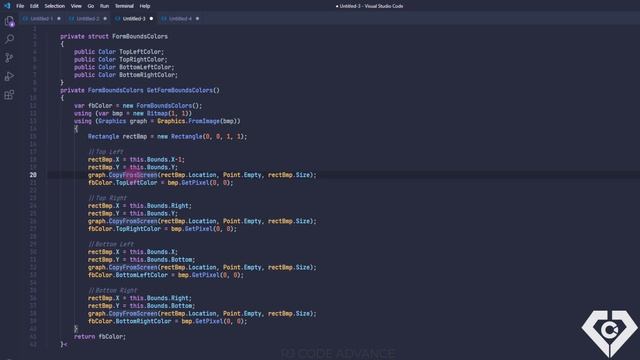This screenshot has width=640, height=360.
Task: Click the '// Top Right' comment
Action: tap(107, 198)
